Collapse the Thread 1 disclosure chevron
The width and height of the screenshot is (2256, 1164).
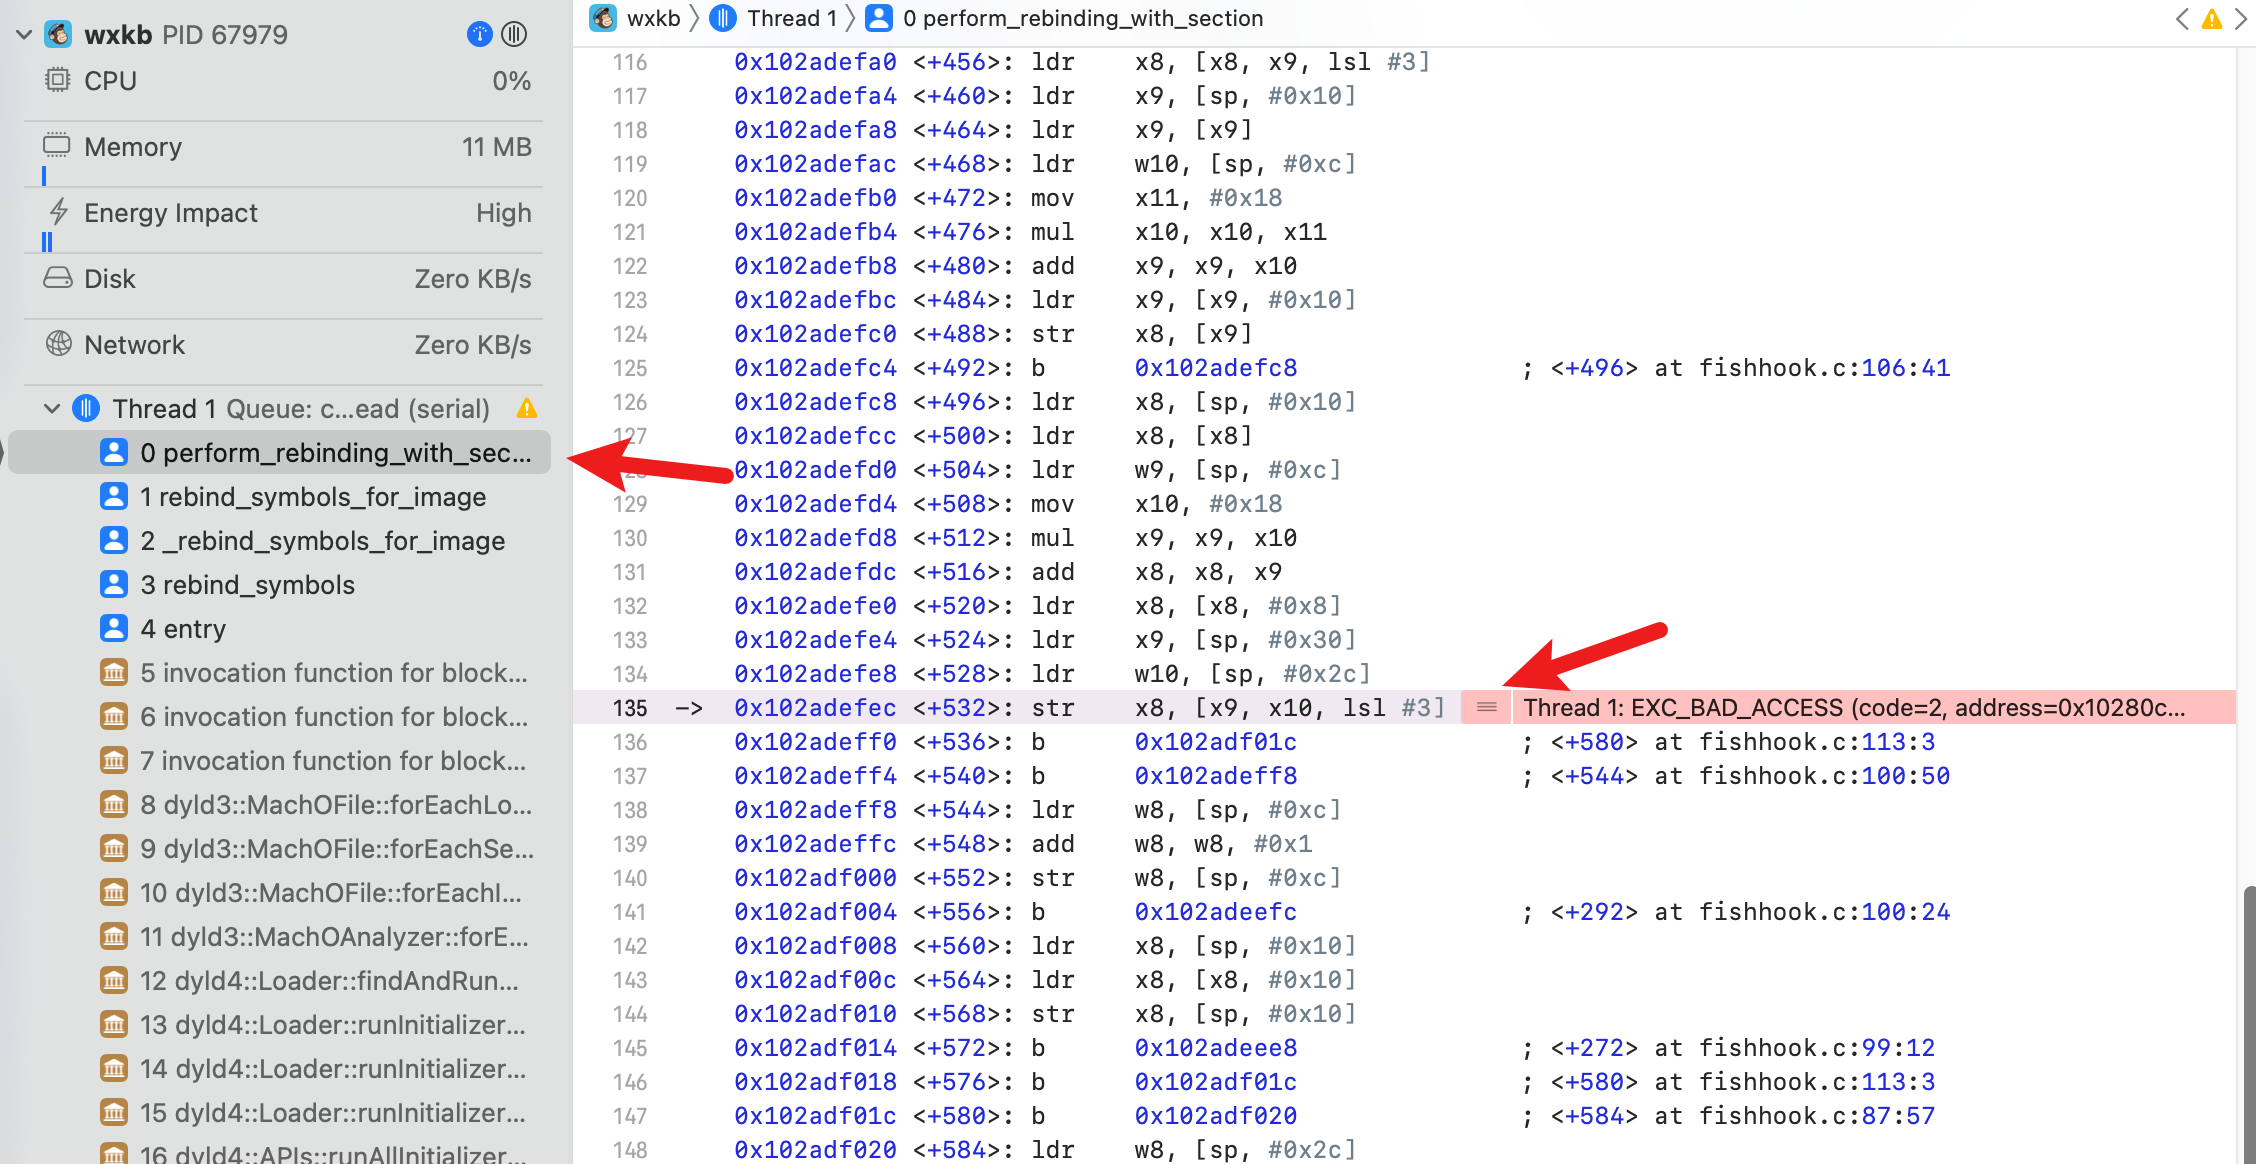(52, 408)
